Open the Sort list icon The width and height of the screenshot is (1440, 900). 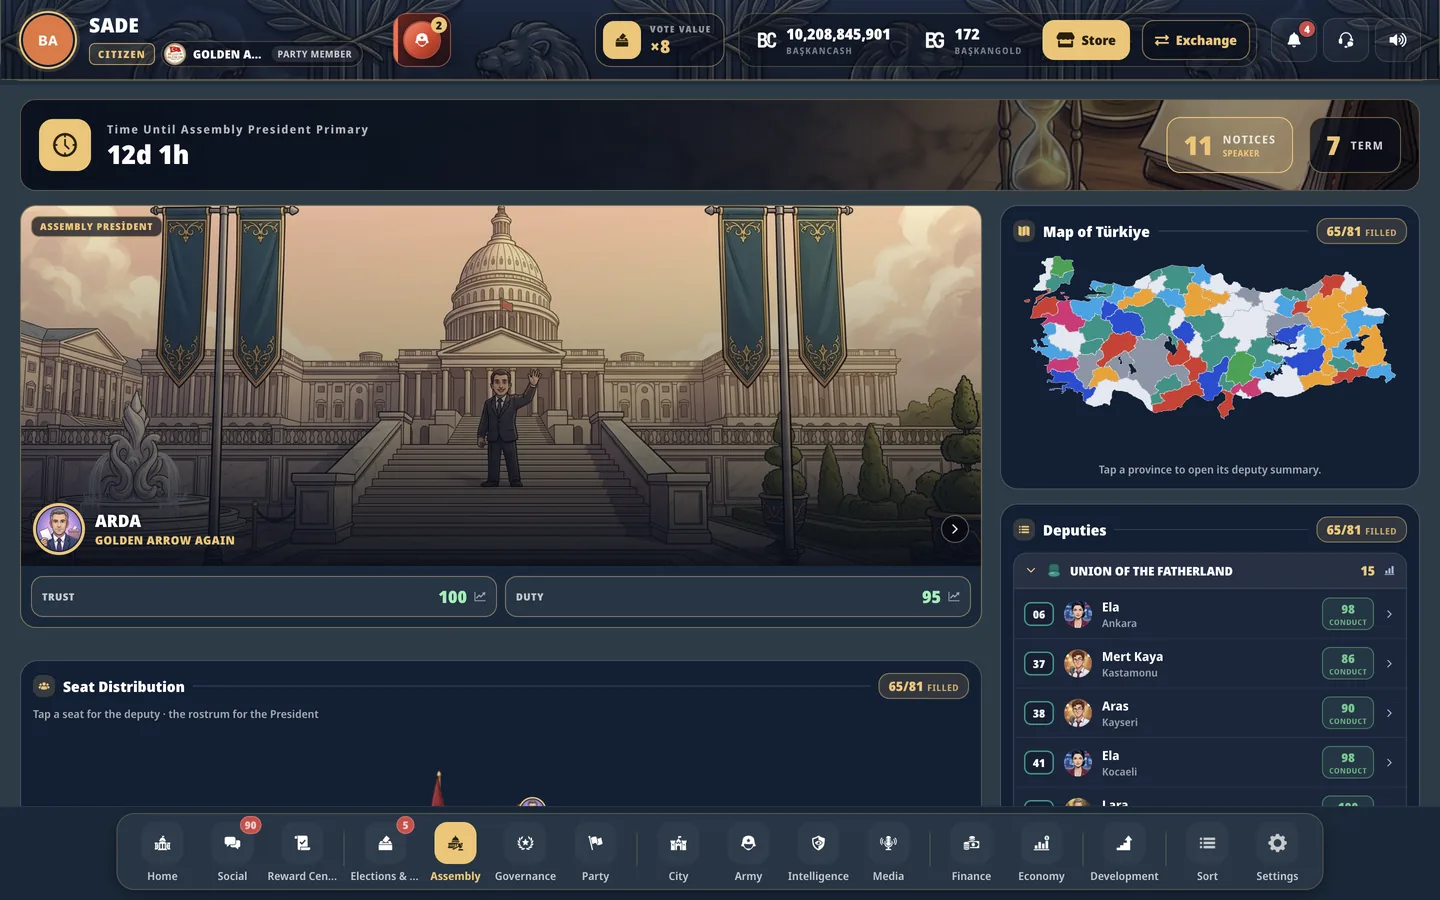point(1207,854)
